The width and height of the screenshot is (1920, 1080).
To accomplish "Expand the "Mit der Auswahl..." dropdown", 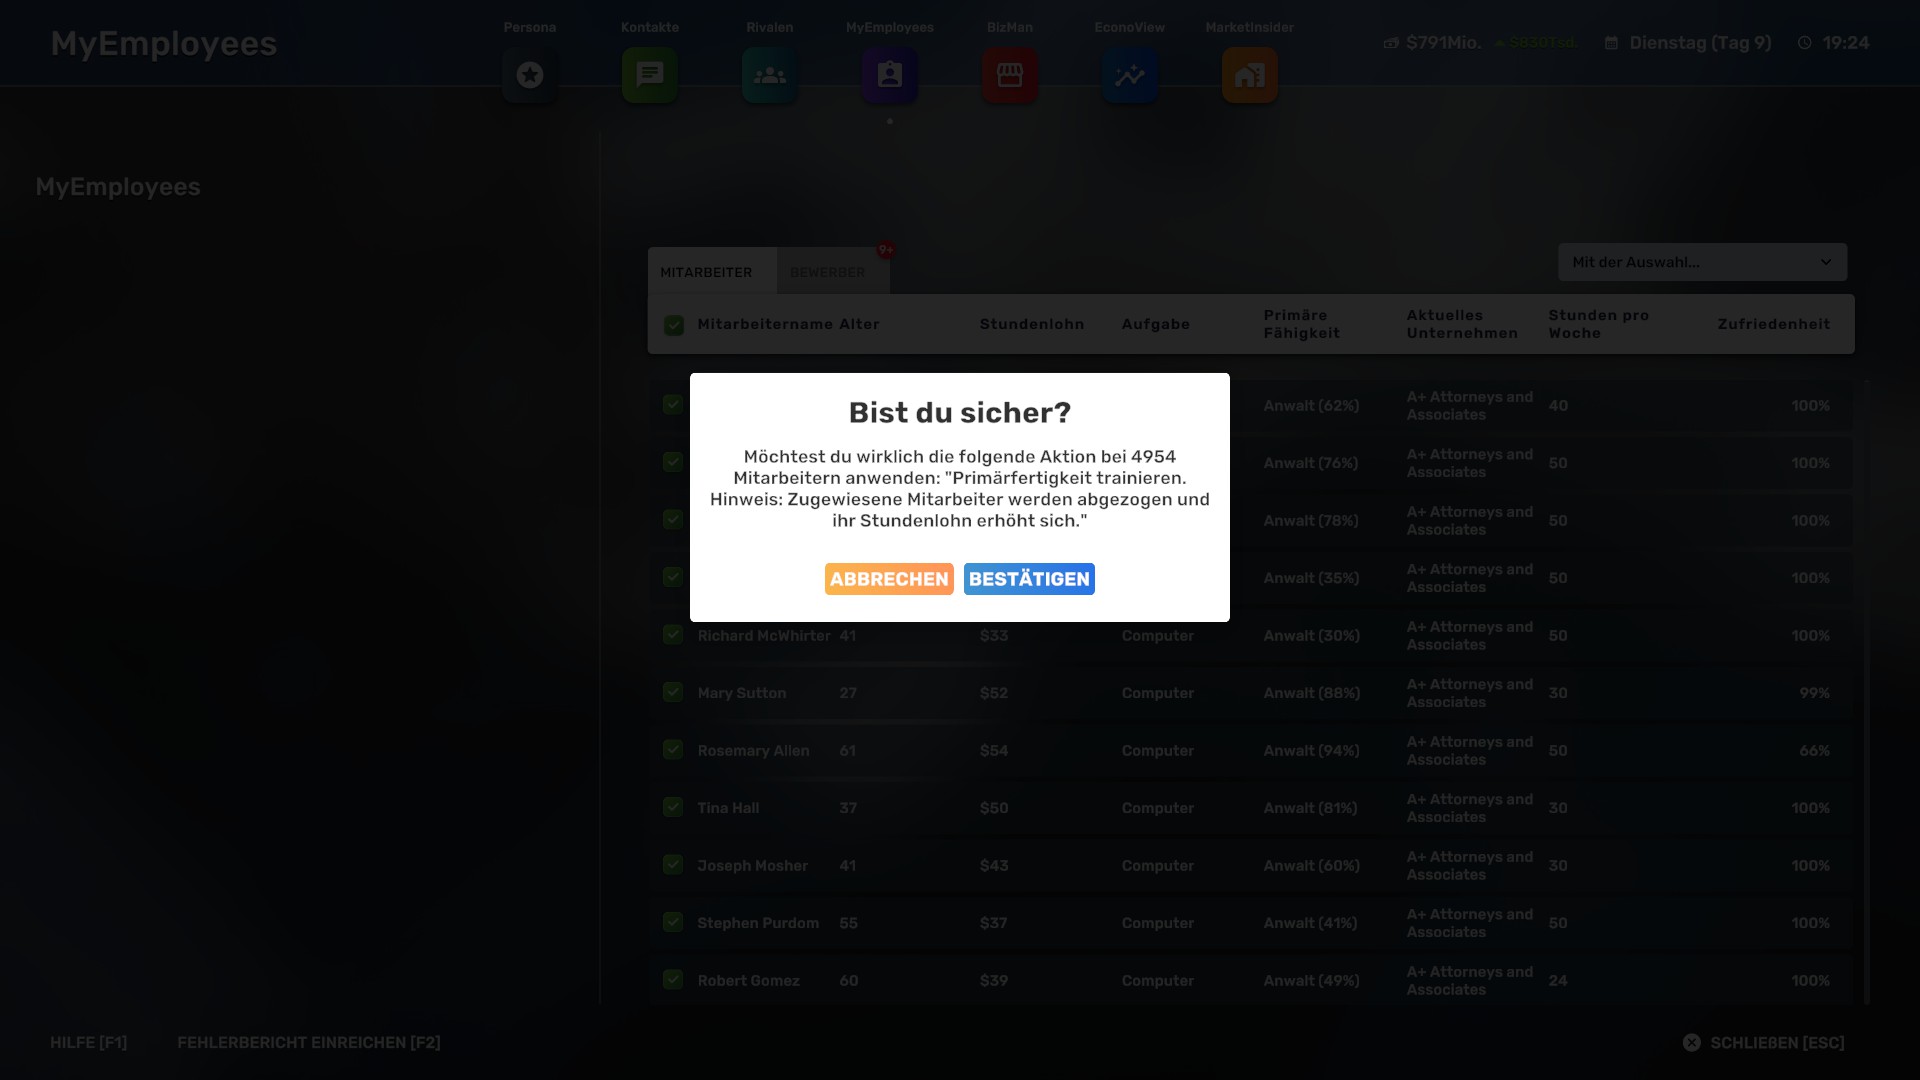I will [x=1701, y=262].
